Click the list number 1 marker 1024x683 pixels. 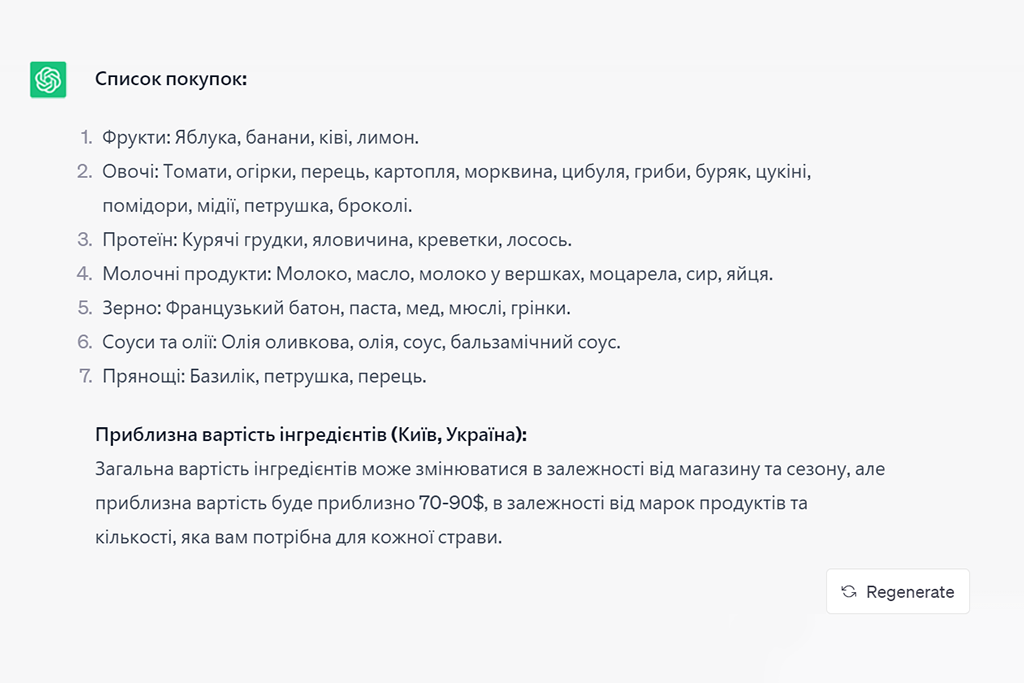[x=86, y=138]
